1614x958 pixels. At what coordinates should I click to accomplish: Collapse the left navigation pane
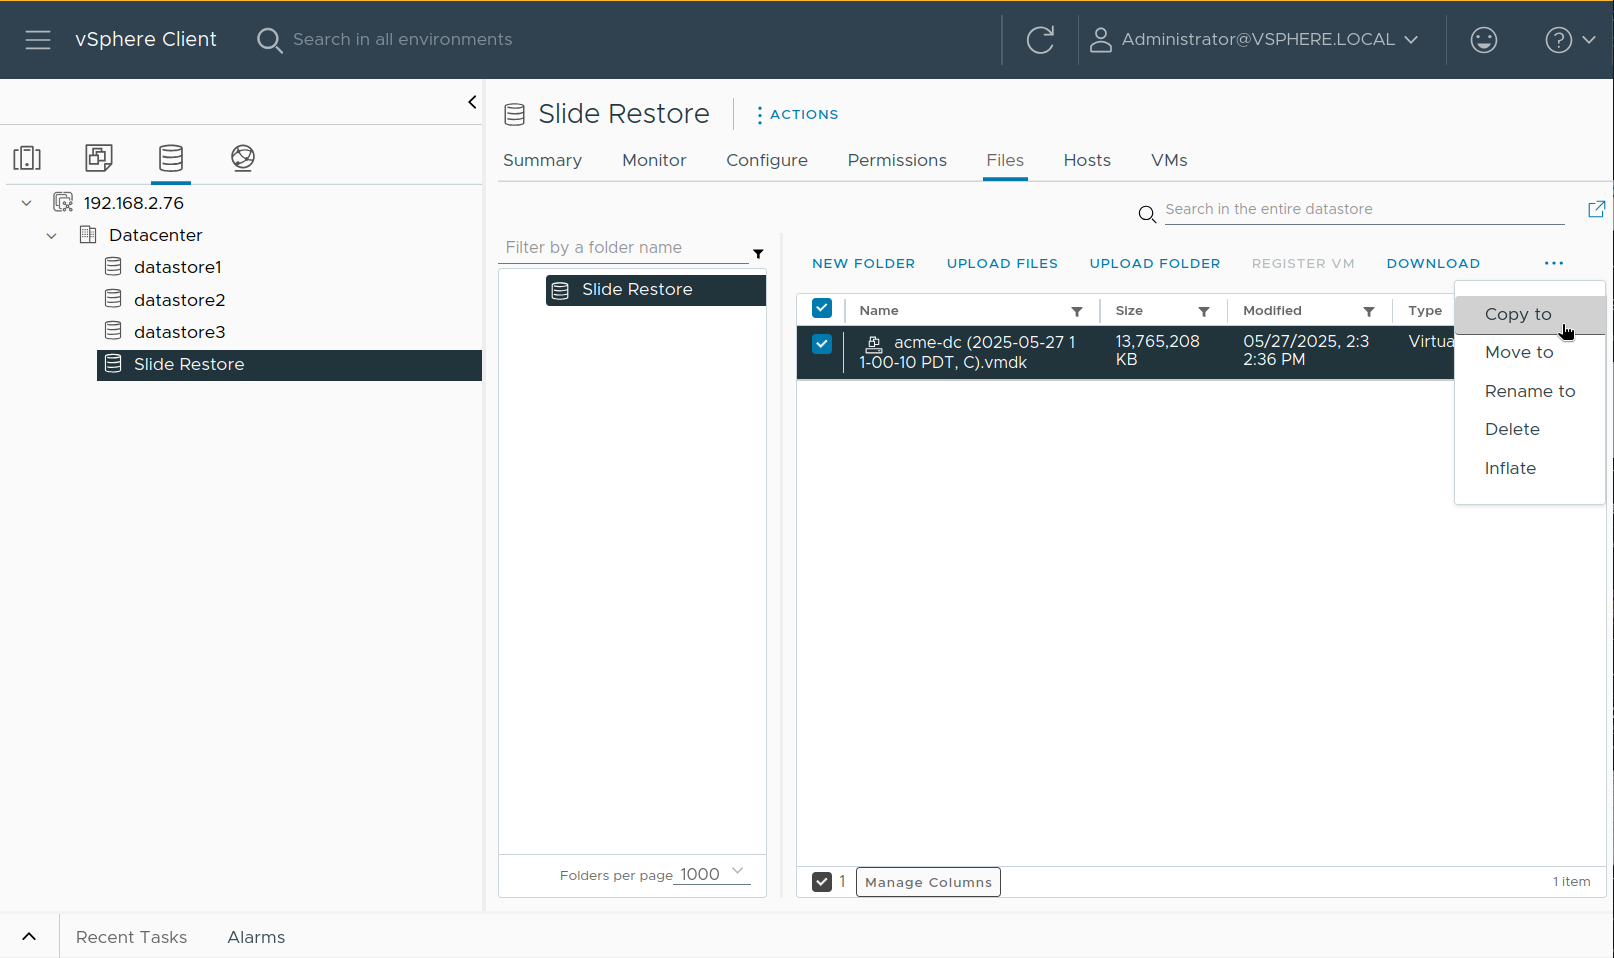472,102
